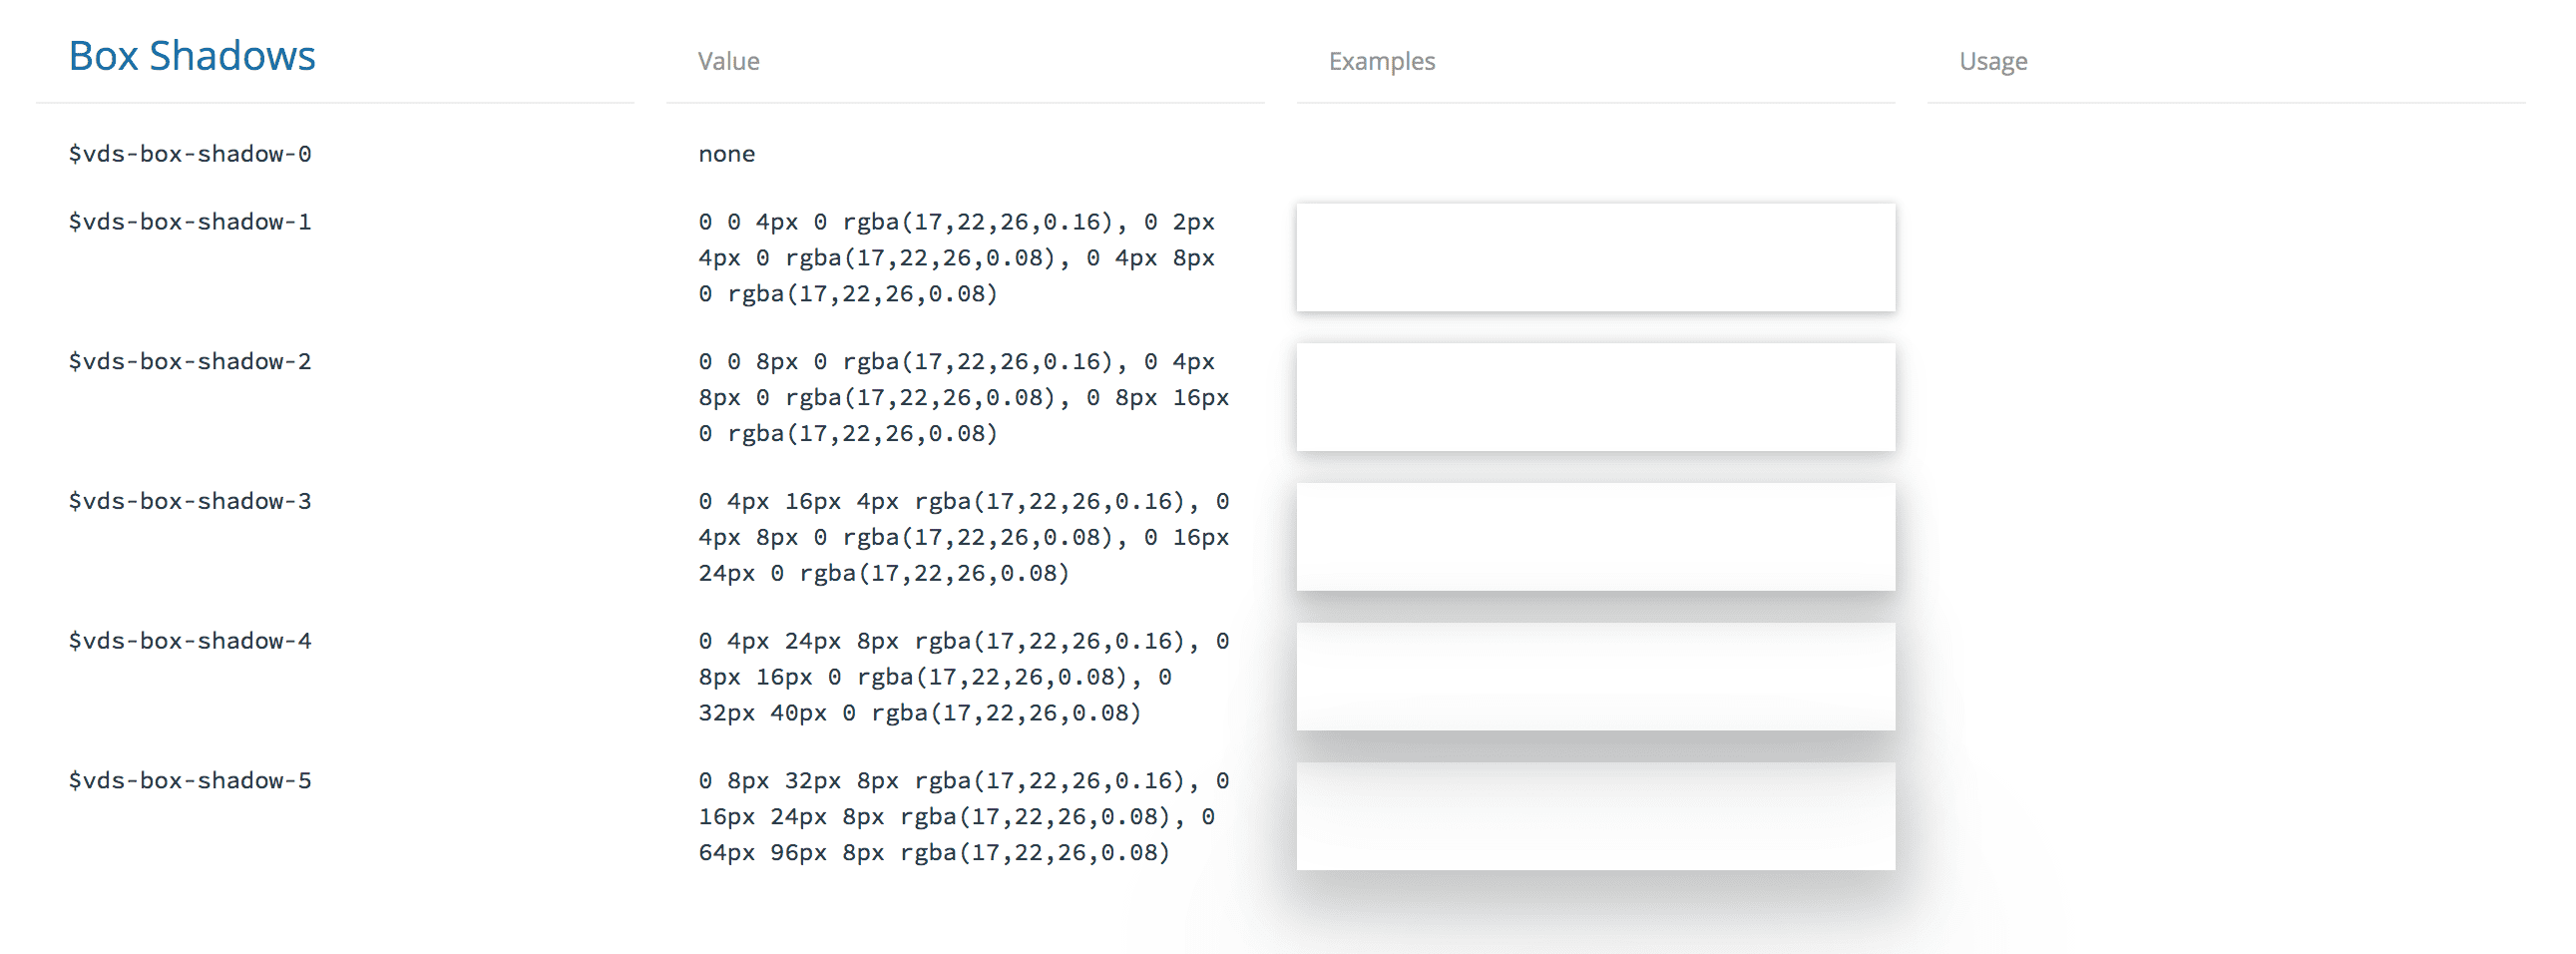
Task: Click the value text for box-shadow-1
Action: (x=955, y=258)
